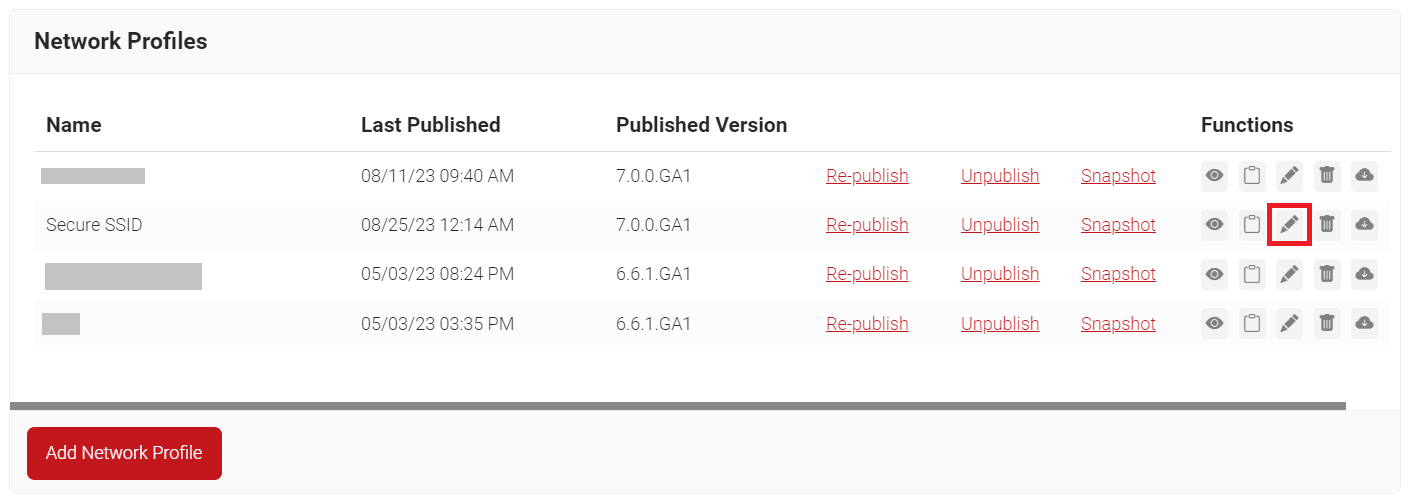Image resolution: width=1409 pixels, height=502 pixels.
Task: Download the Secure SSID profile
Action: tap(1364, 224)
